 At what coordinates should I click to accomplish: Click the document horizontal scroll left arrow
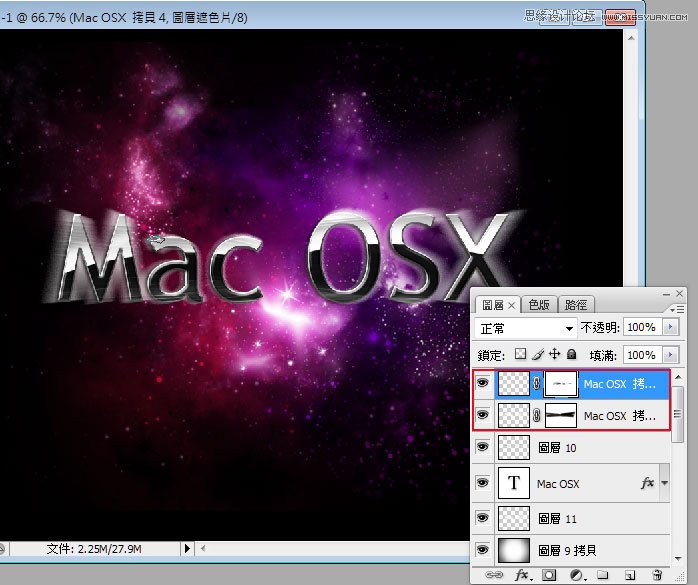point(203,548)
